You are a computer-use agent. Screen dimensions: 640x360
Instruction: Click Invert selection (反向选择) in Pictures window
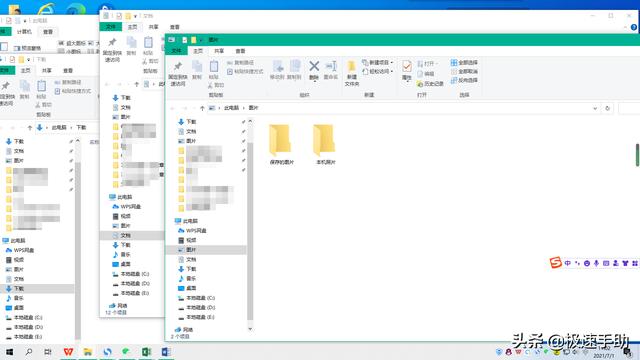tap(464, 80)
